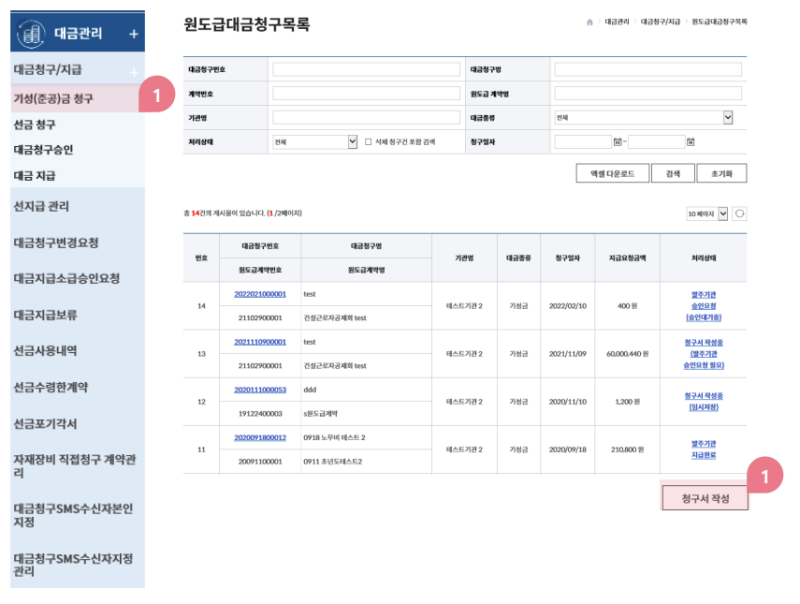Click the 검색 search button

(672, 173)
